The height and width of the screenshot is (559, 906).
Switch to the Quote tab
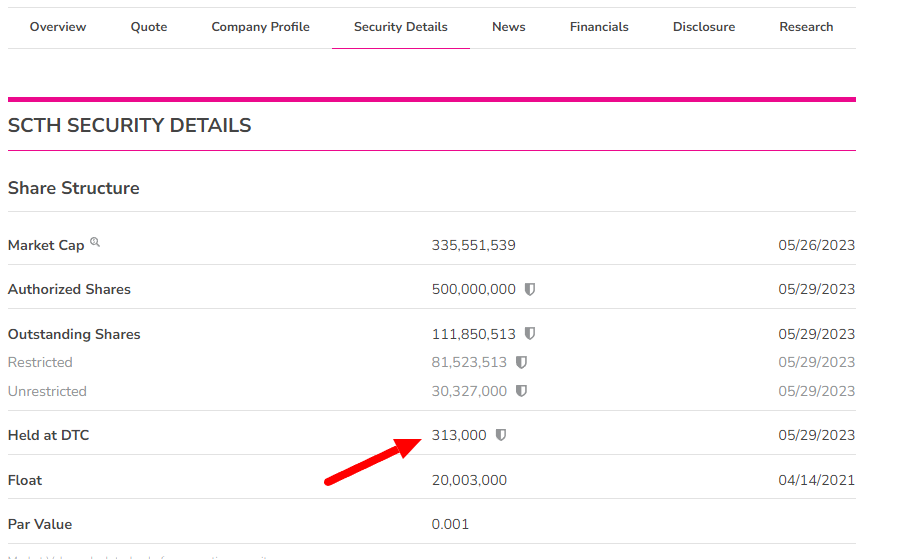coord(149,27)
